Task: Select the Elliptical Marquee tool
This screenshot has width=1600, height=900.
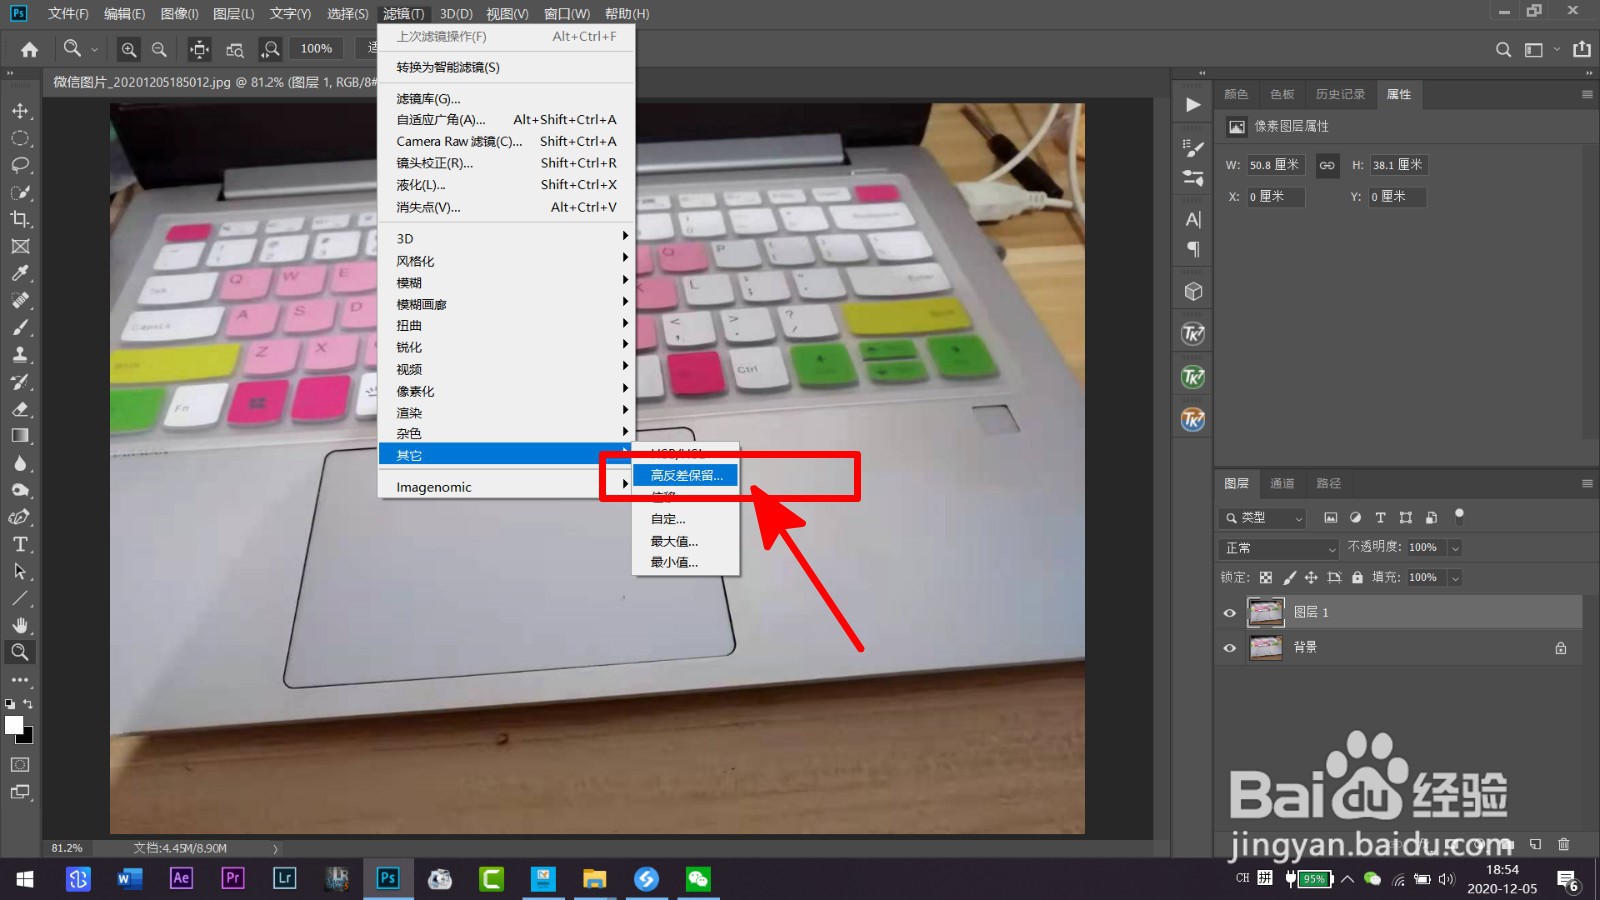Action: pyautogui.click(x=20, y=138)
